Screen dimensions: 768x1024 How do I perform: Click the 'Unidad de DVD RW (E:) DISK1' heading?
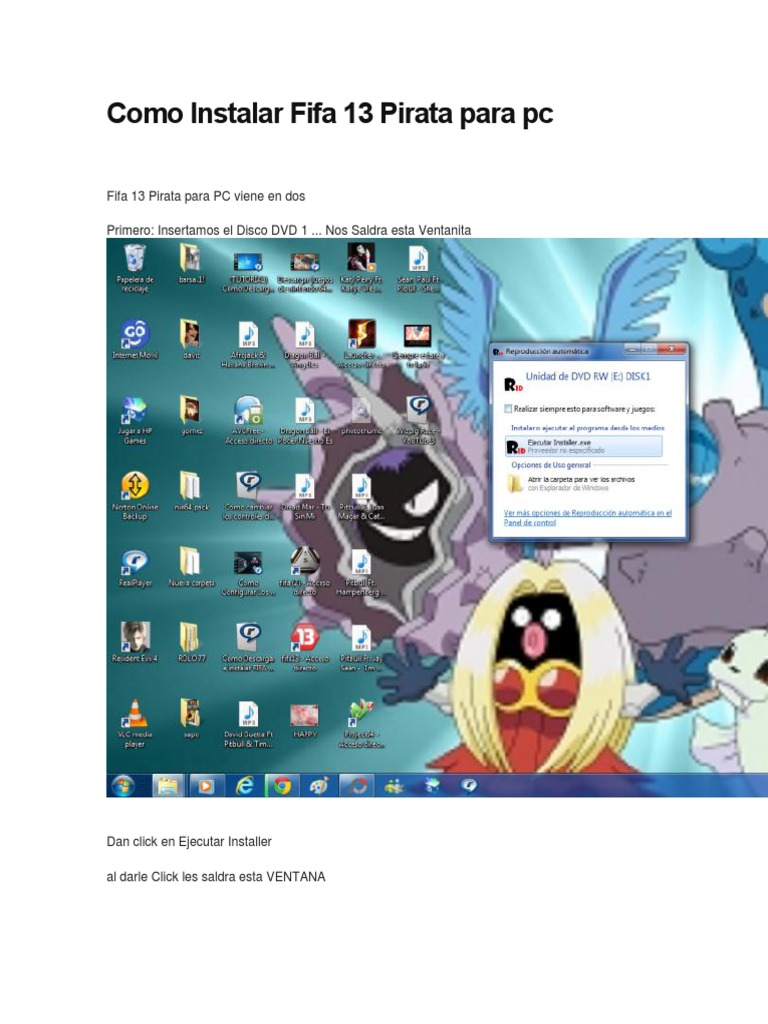(x=588, y=376)
